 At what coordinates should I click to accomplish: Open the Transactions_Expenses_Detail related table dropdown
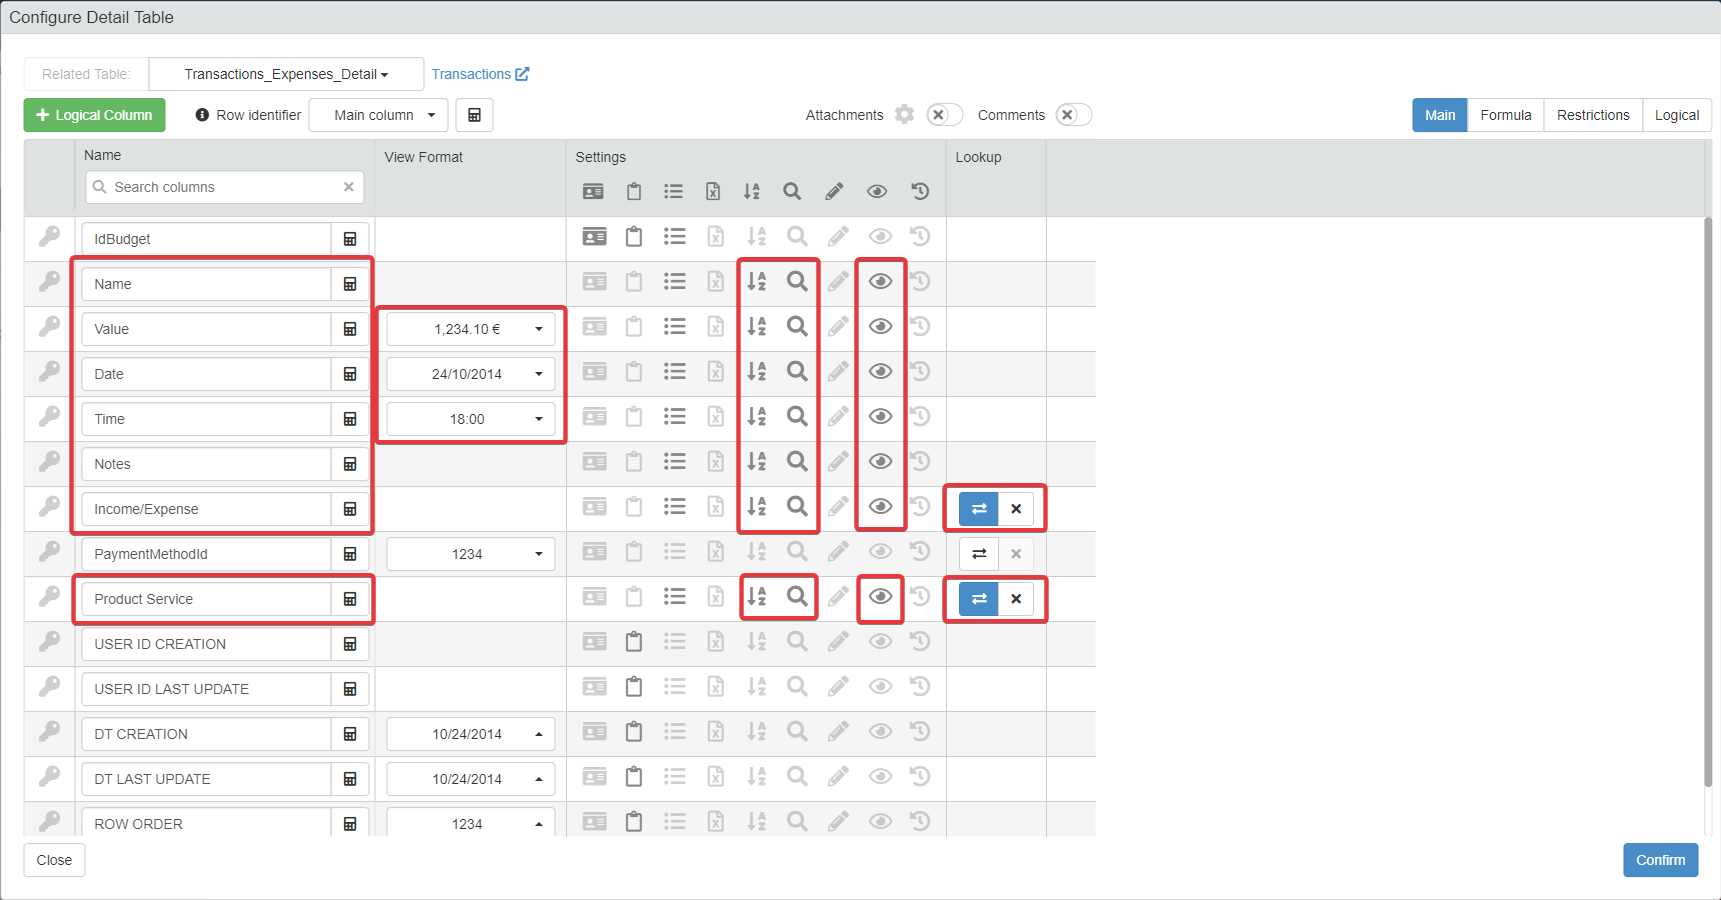click(286, 74)
